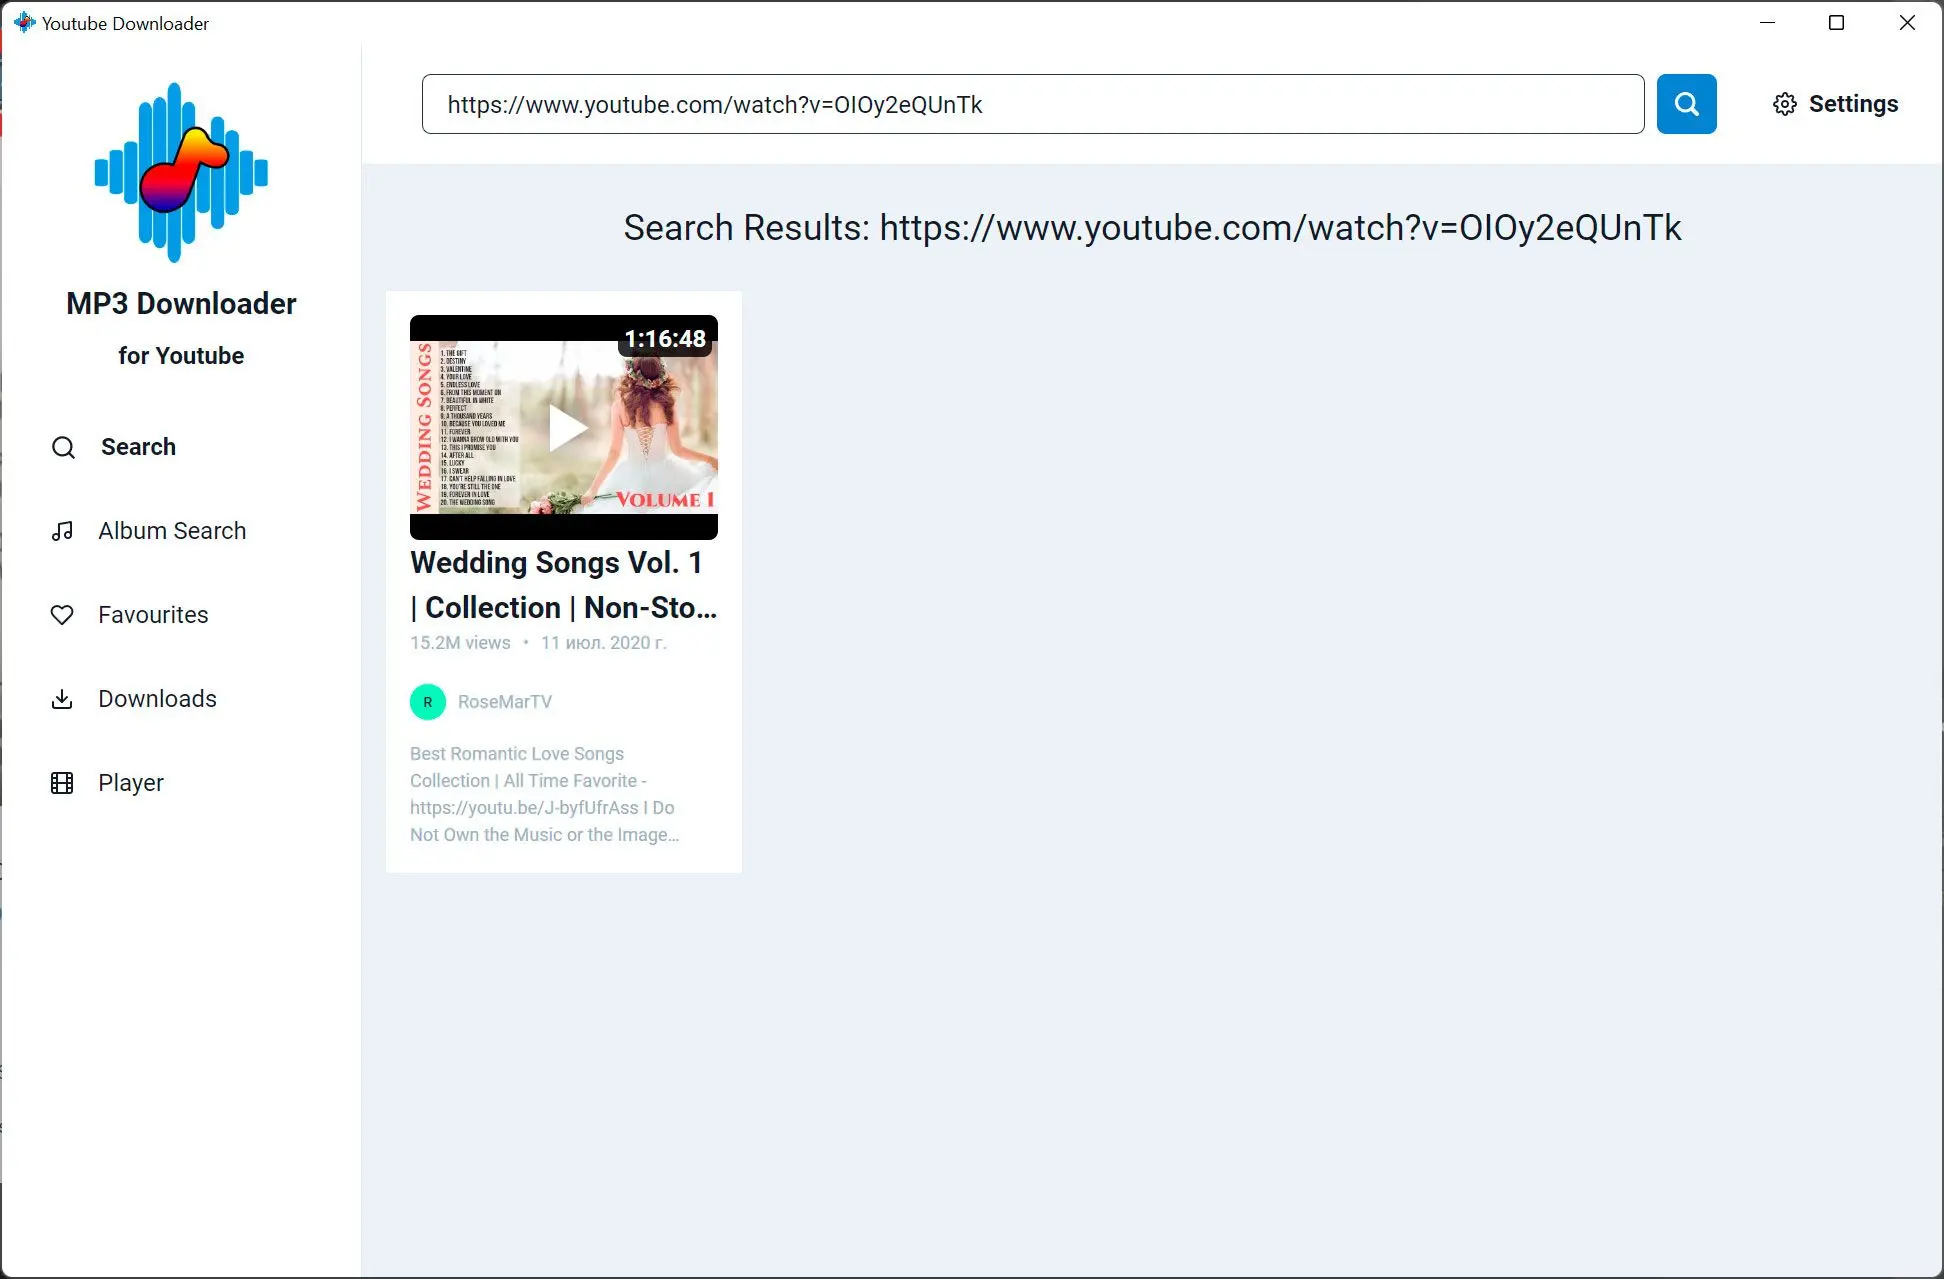Click Settings gear toggle option
Viewport: 1944px width, 1279px height.
[x=1784, y=103]
